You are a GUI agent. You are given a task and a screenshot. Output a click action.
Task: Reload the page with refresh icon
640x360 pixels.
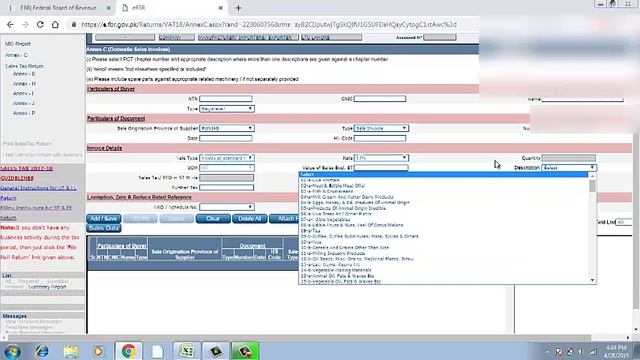click(x=40, y=24)
